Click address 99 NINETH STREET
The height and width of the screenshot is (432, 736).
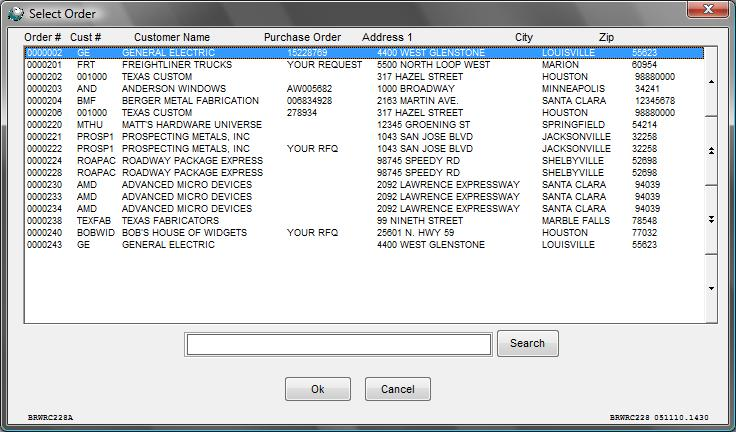click(x=420, y=220)
